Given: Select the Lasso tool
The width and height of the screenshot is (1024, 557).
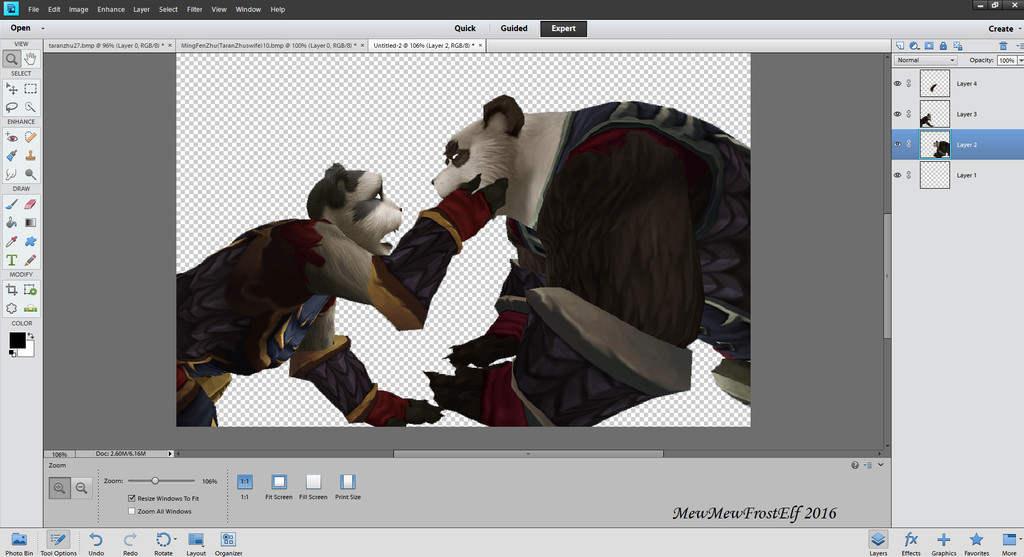Looking at the screenshot, I should [x=12, y=107].
